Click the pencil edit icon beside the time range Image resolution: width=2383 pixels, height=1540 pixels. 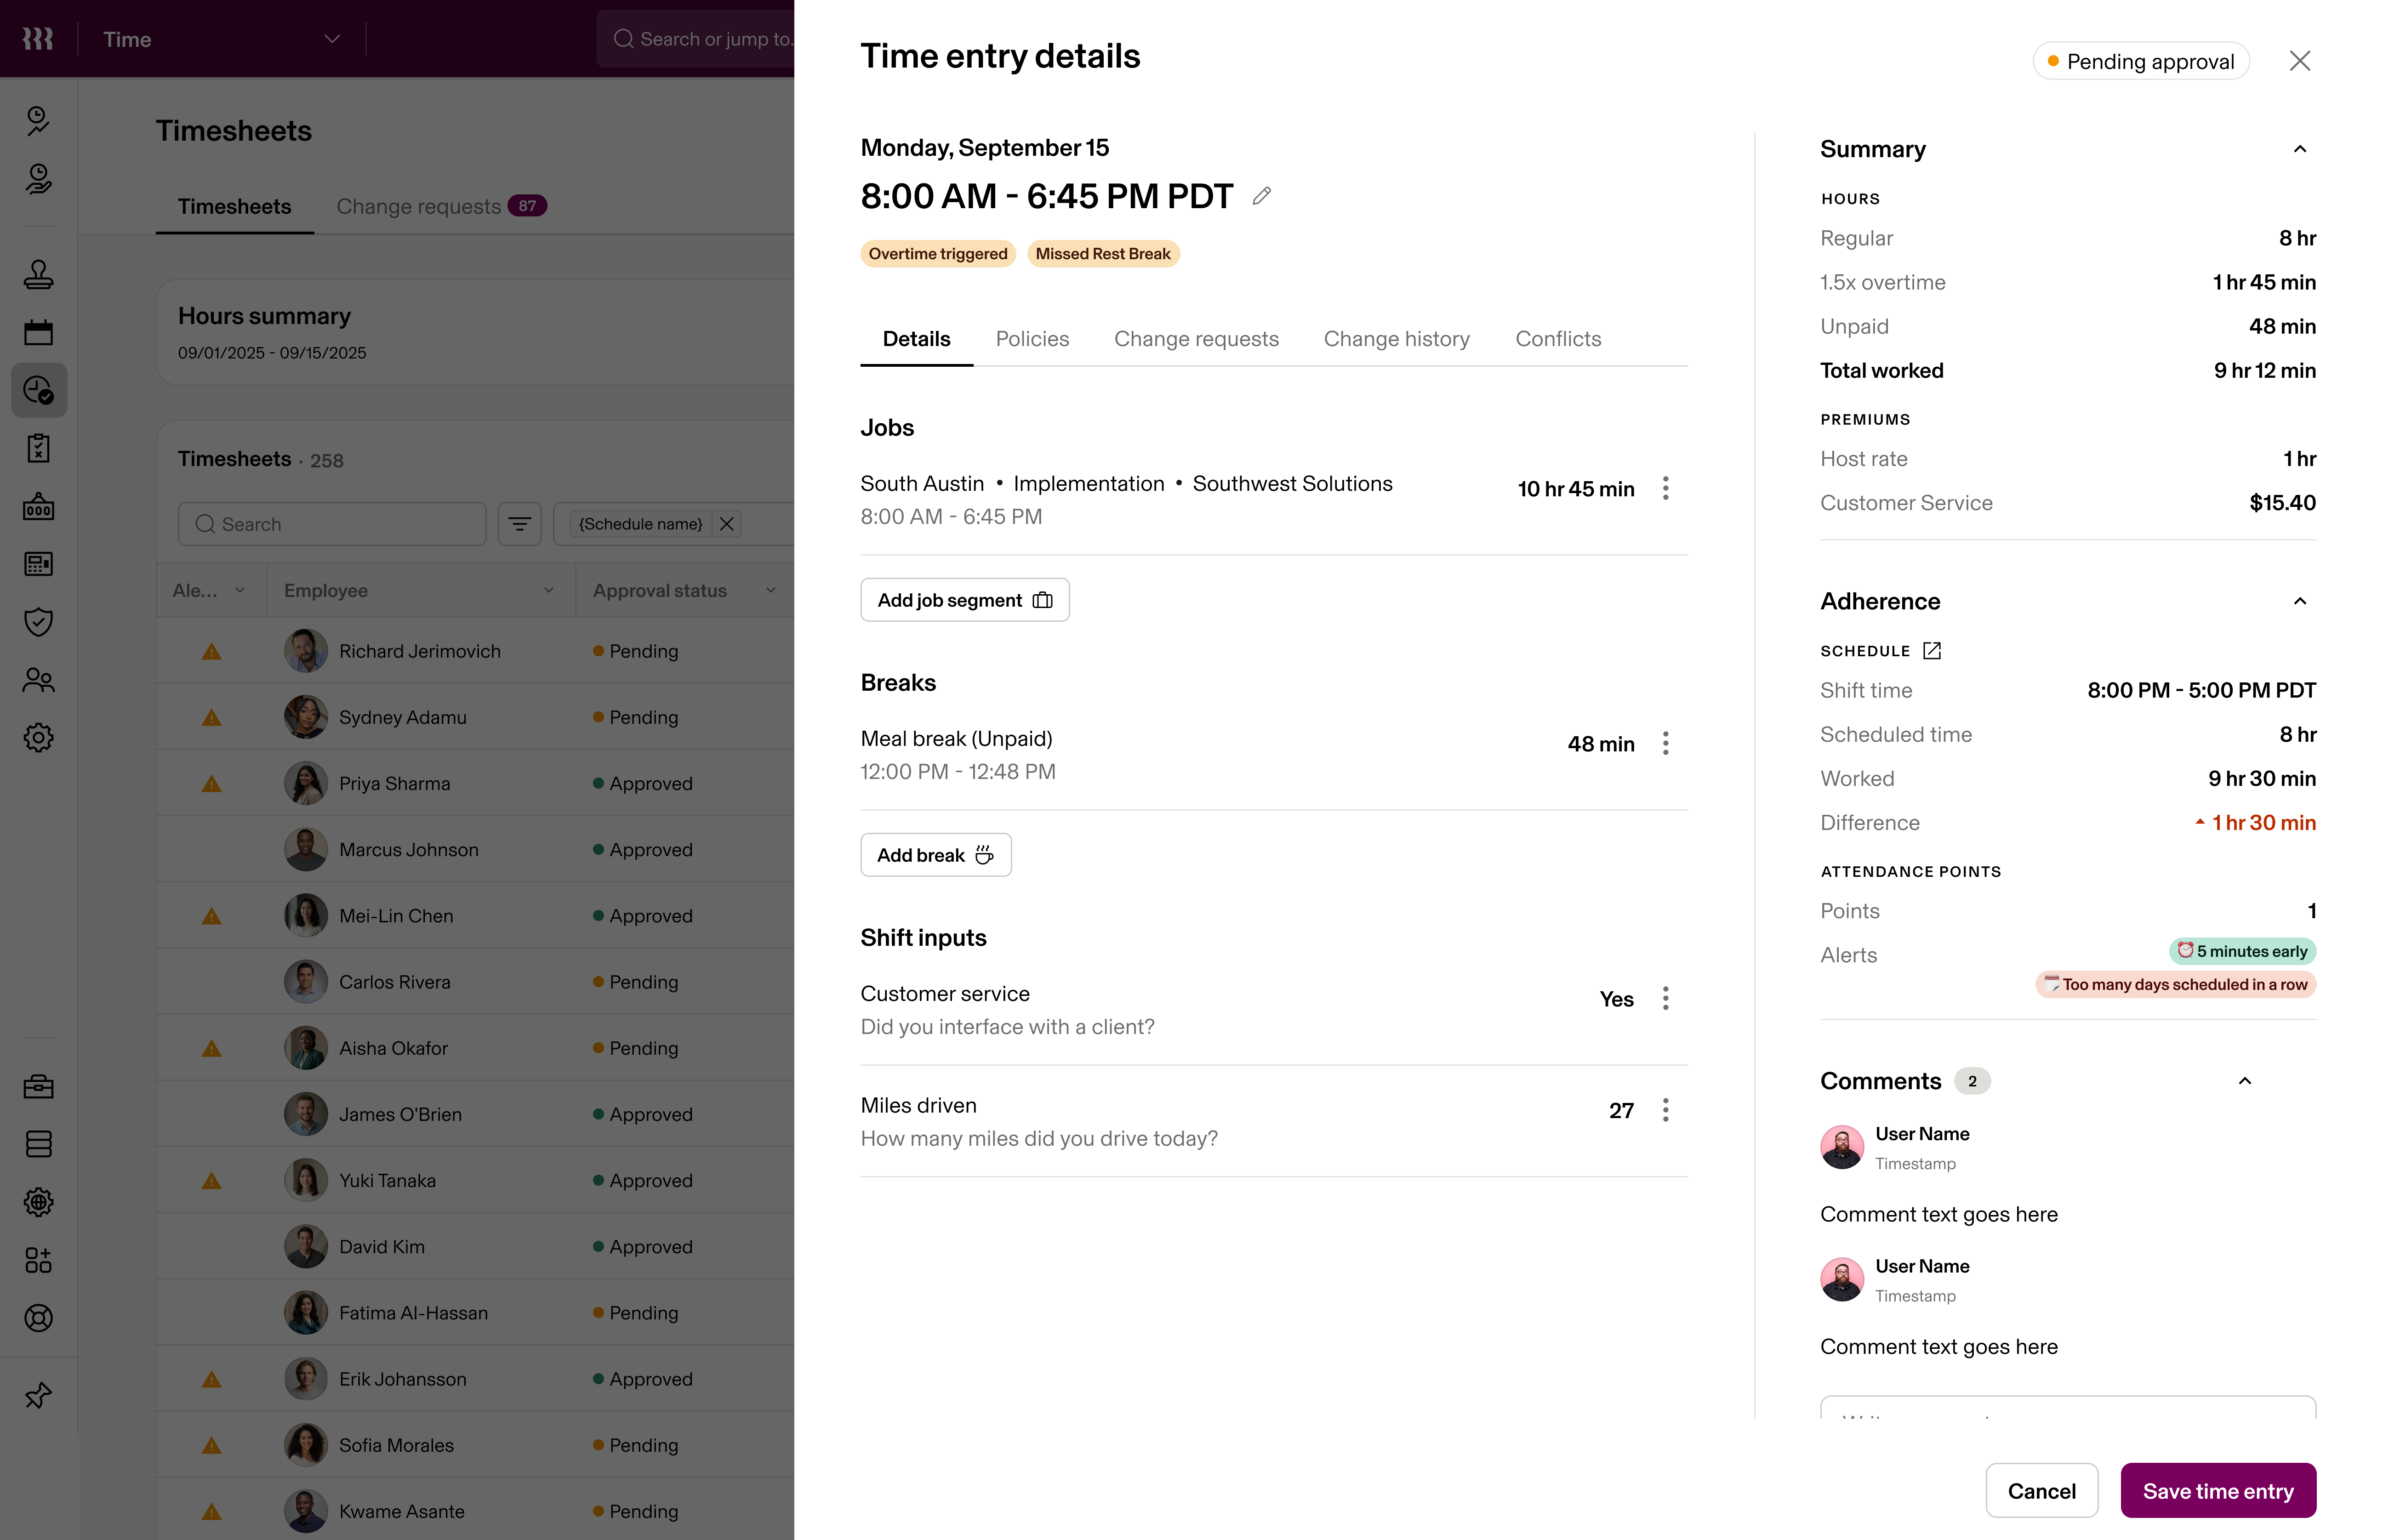(1262, 196)
